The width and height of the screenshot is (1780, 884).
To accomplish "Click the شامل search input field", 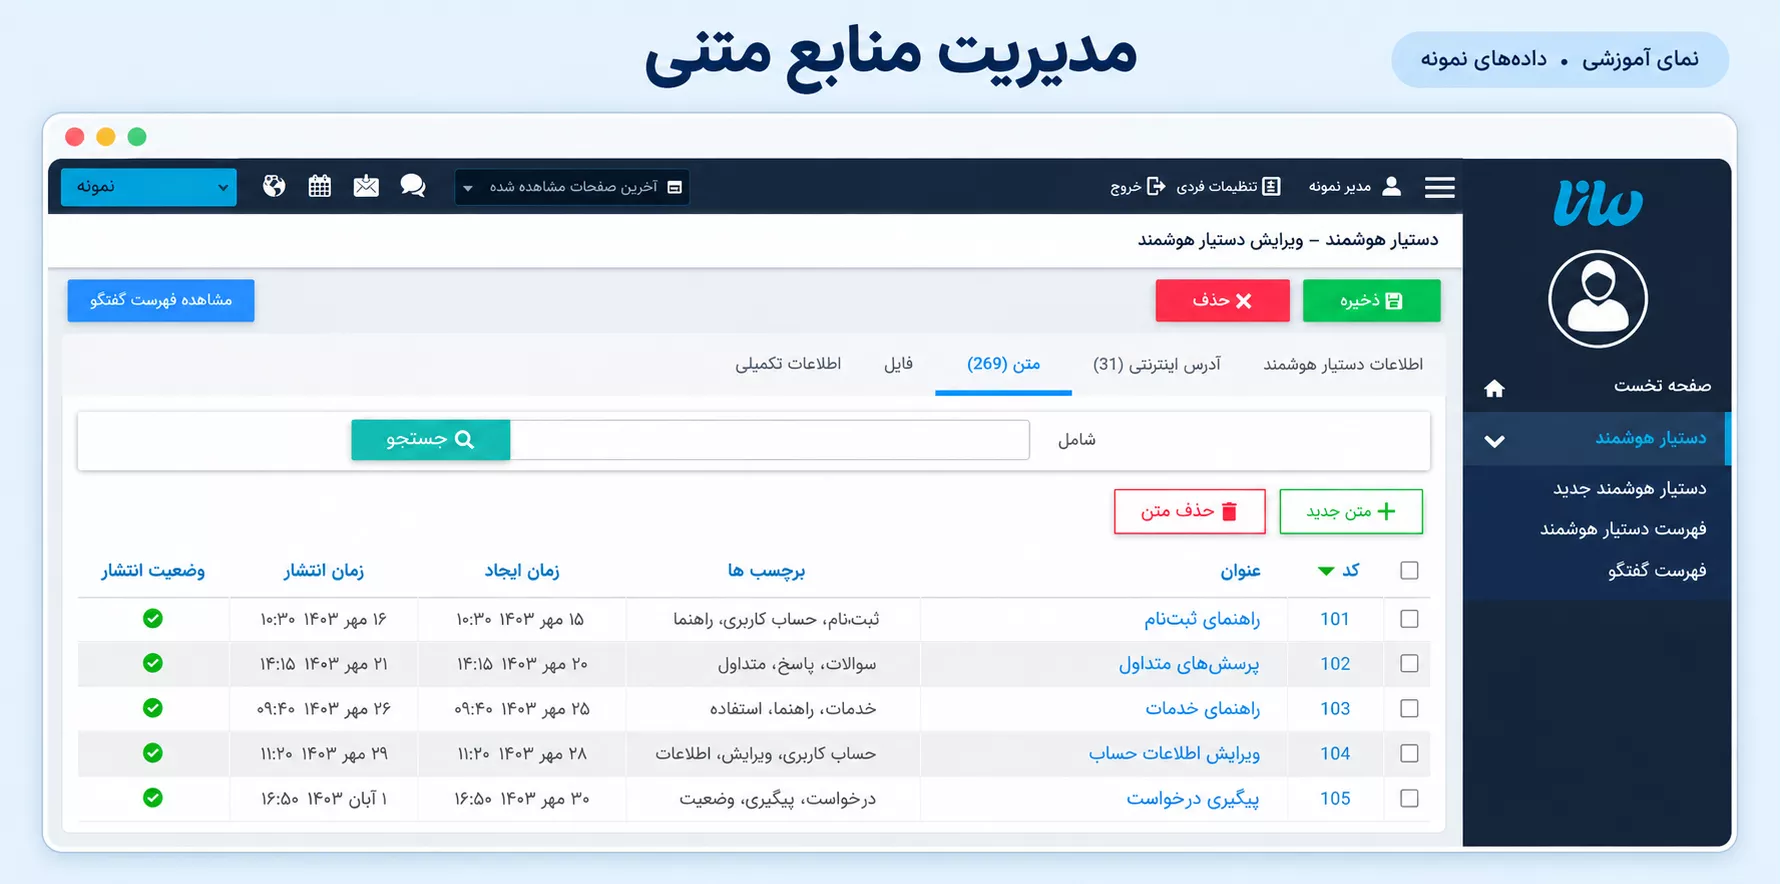I will (x=769, y=439).
